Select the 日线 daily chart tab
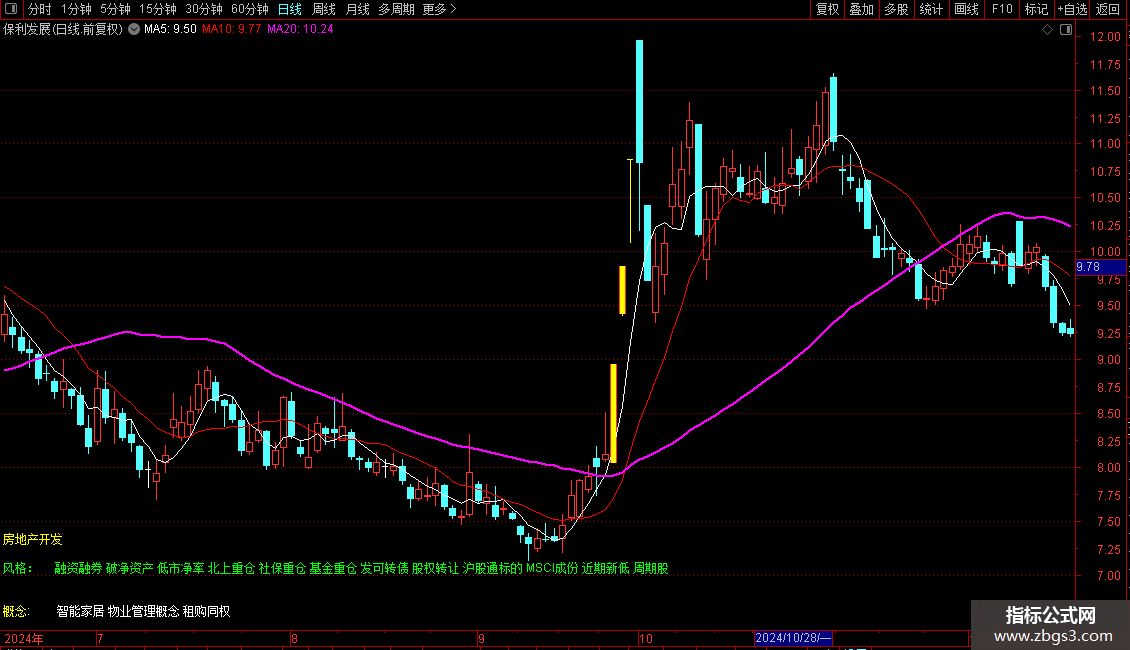The height and width of the screenshot is (650, 1130). pyautogui.click(x=290, y=9)
